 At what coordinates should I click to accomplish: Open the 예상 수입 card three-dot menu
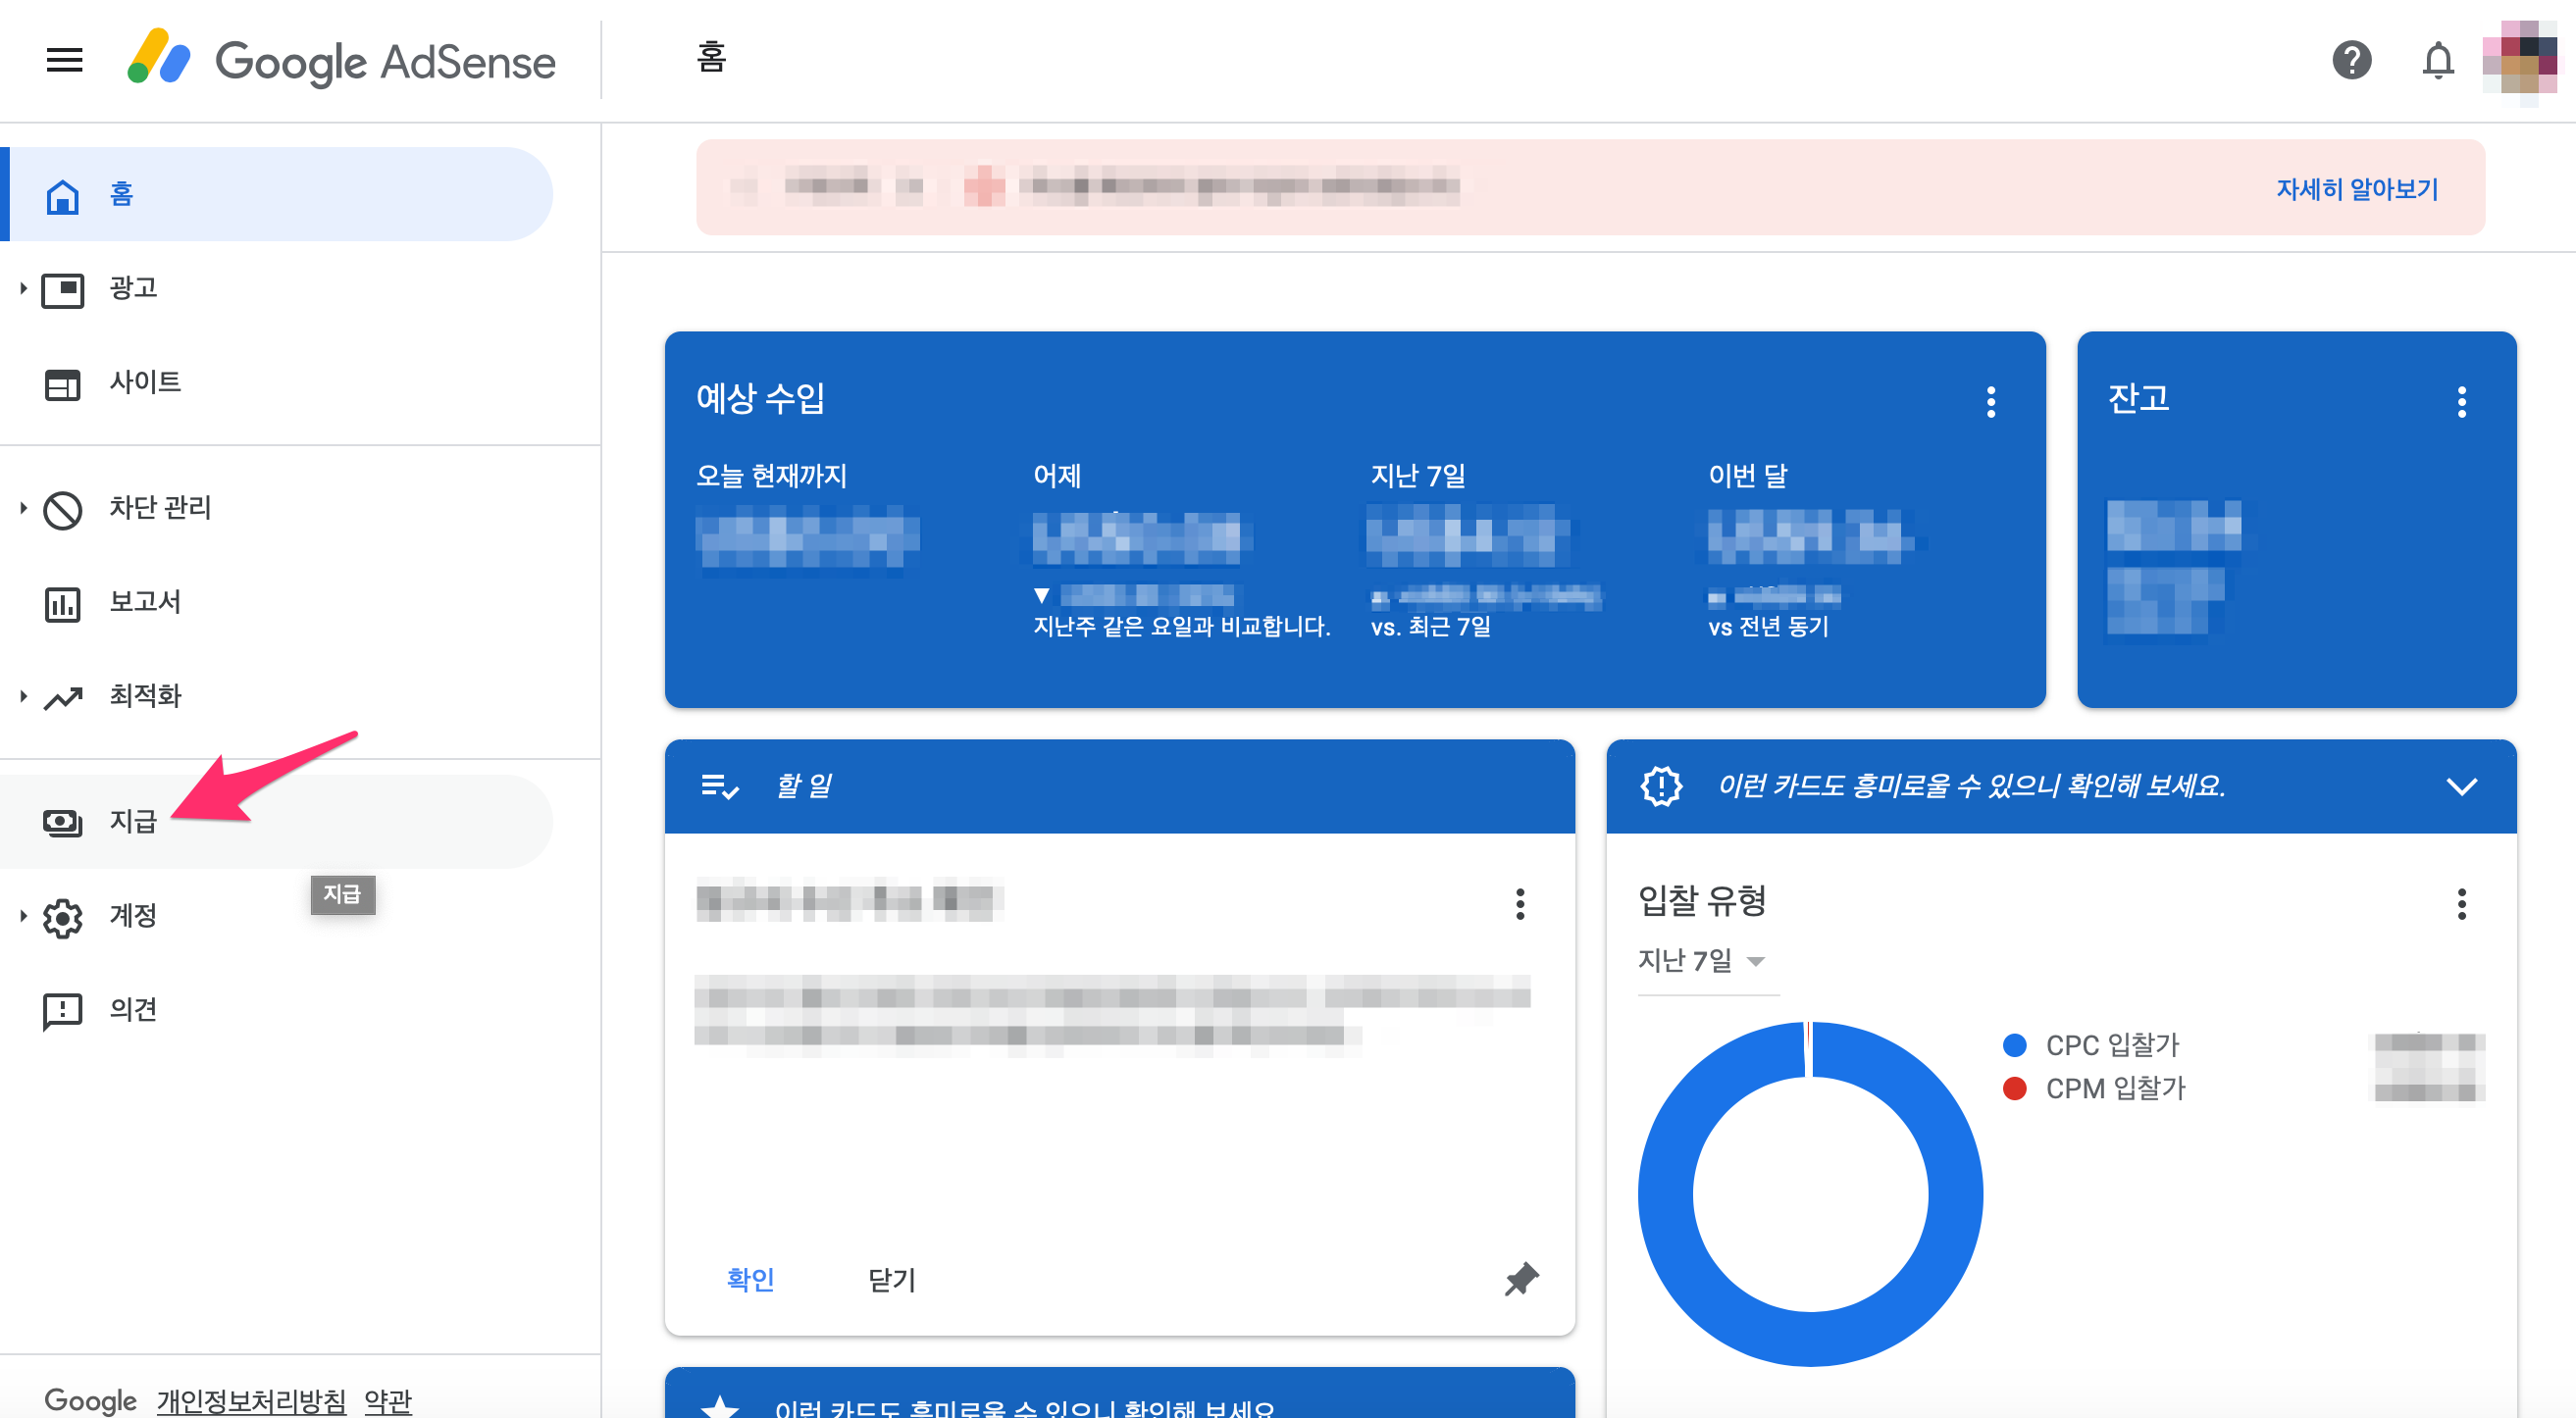click(1990, 402)
